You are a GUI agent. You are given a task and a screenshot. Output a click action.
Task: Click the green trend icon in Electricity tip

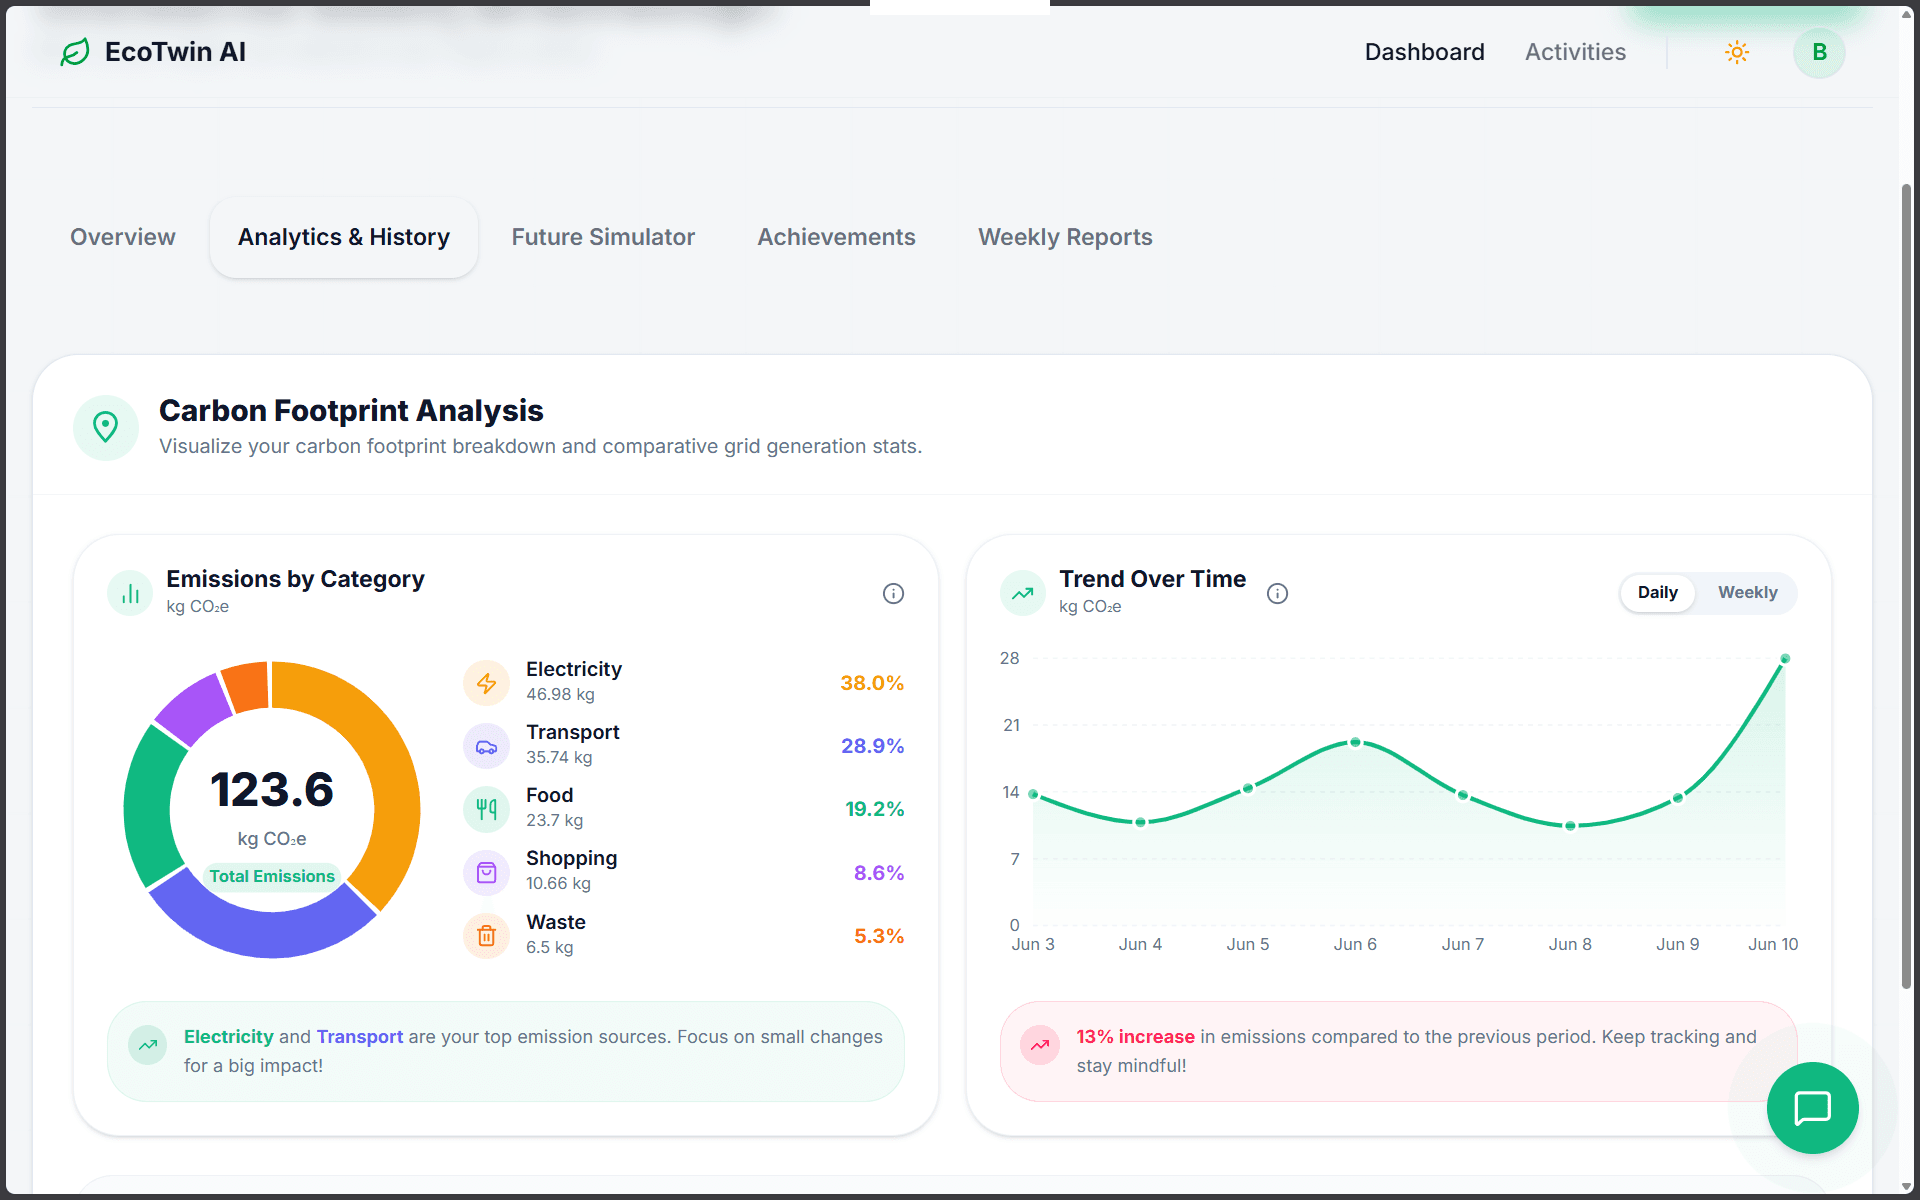click(x=148, y=1046)
